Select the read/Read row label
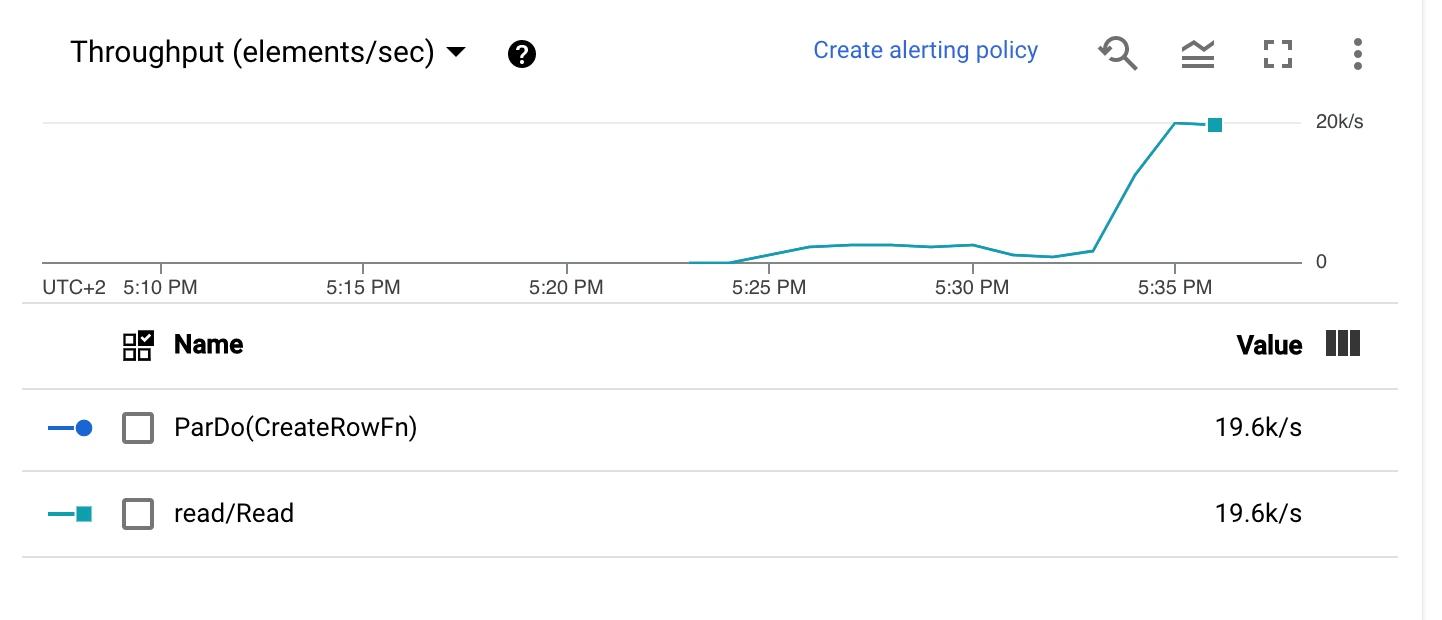 pos(234,514)
